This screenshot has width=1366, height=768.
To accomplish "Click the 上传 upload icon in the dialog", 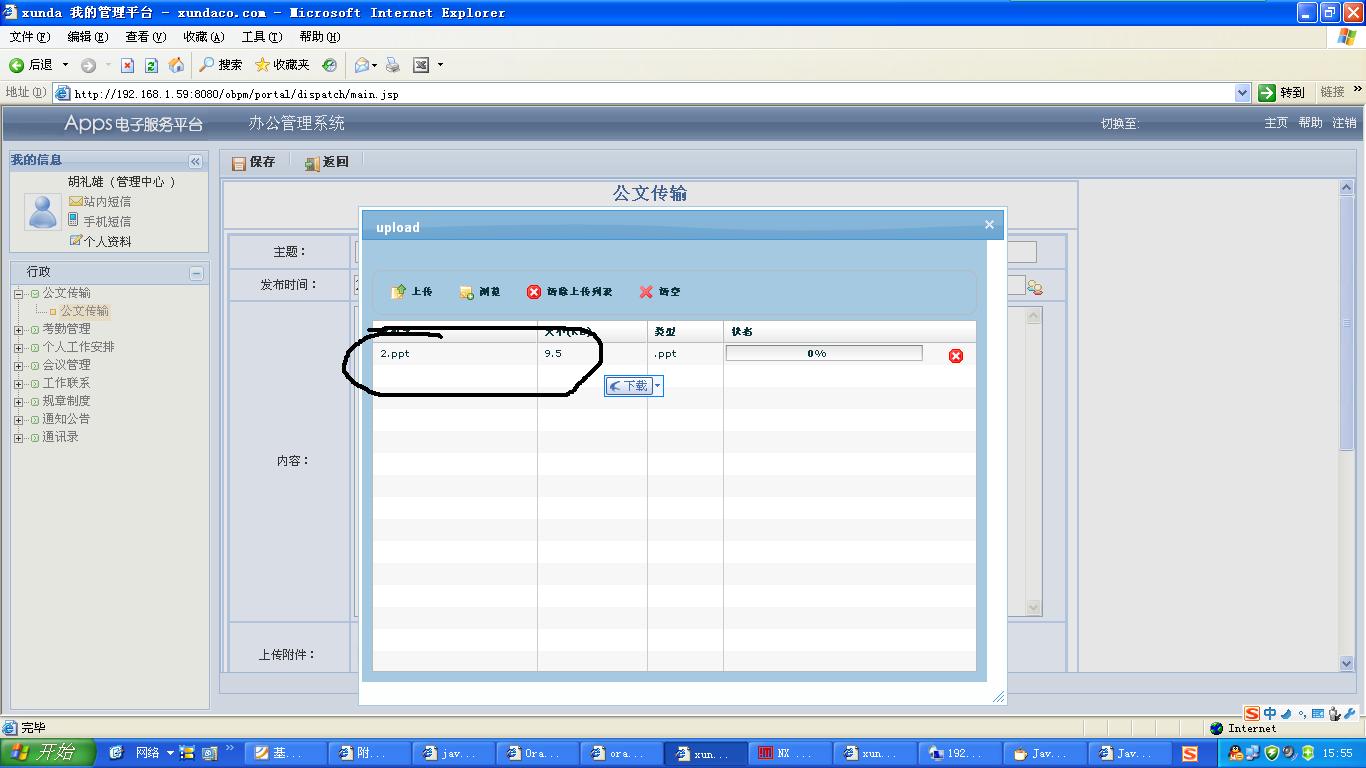I will click(x=398, y=292).
